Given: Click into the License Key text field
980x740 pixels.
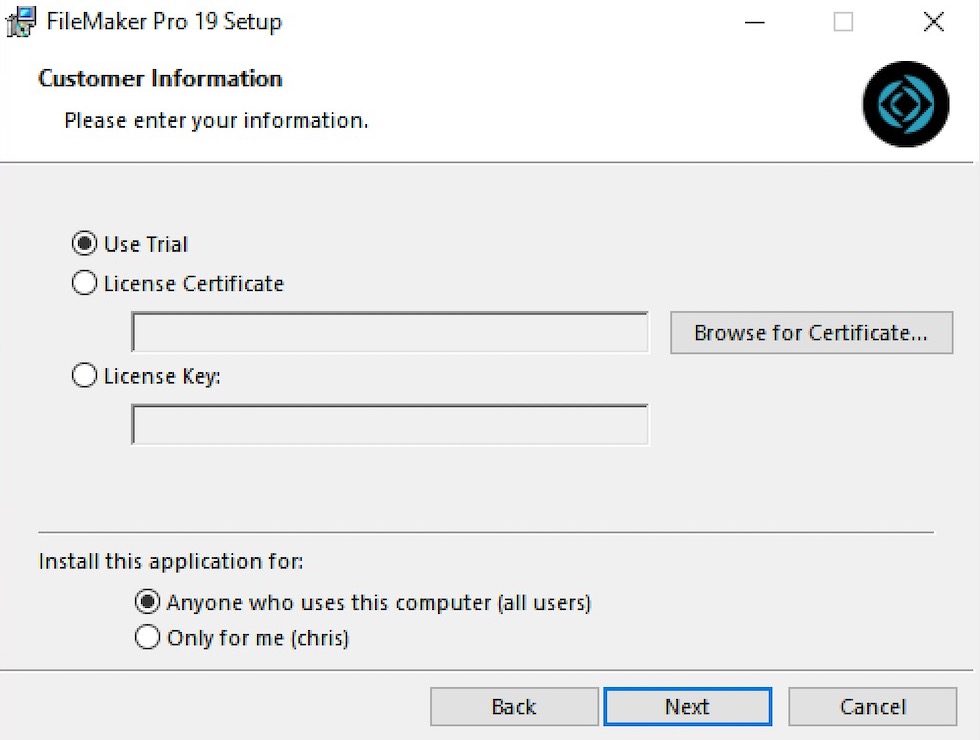Looking at the screenshot, I should coord(390,425).
